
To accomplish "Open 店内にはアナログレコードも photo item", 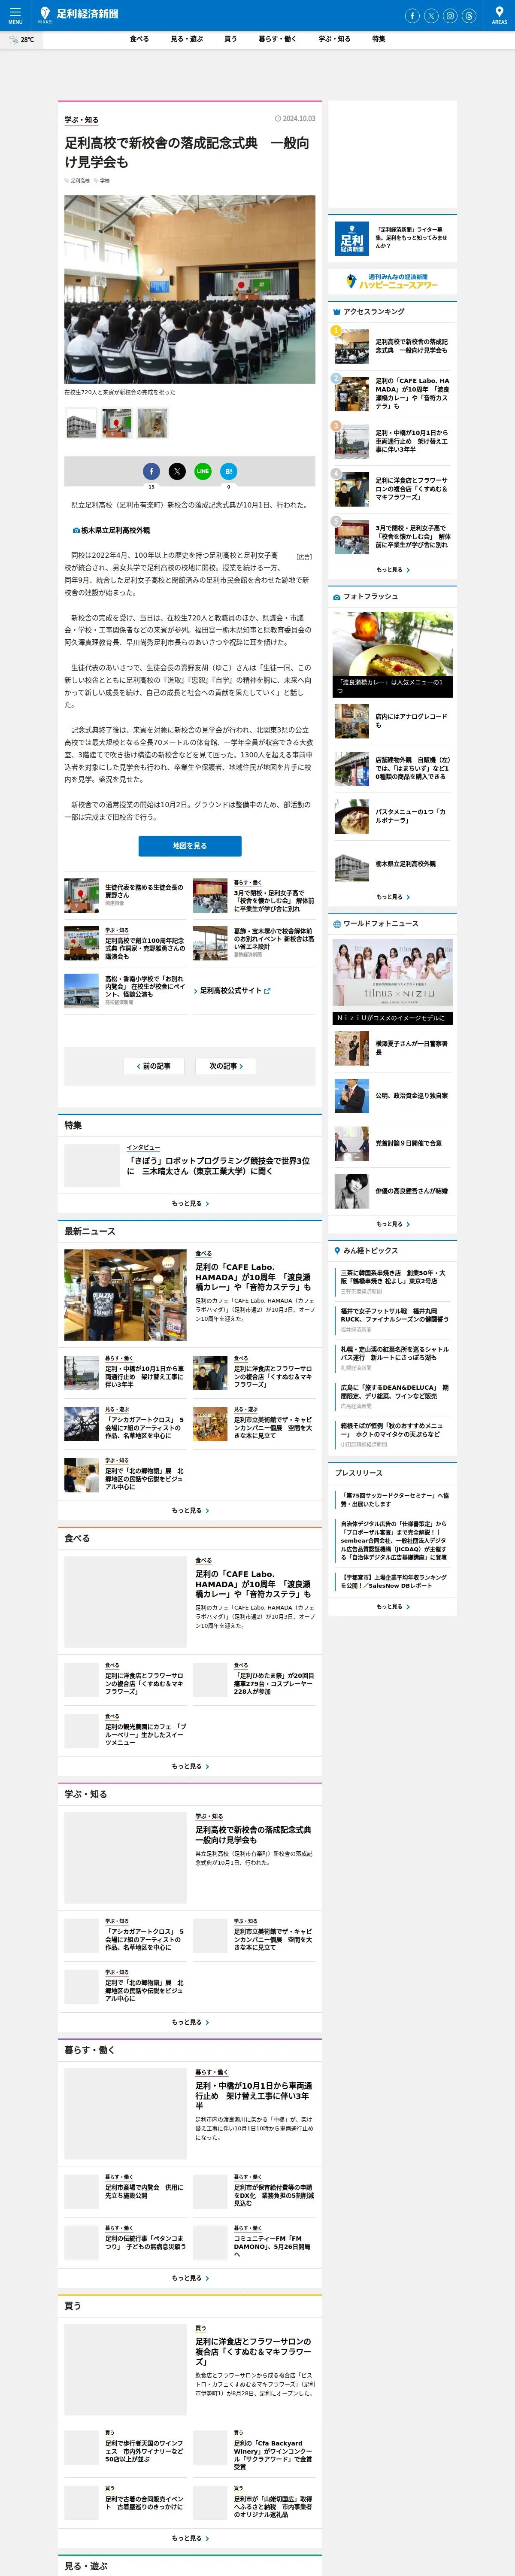I will pos(392,721).
